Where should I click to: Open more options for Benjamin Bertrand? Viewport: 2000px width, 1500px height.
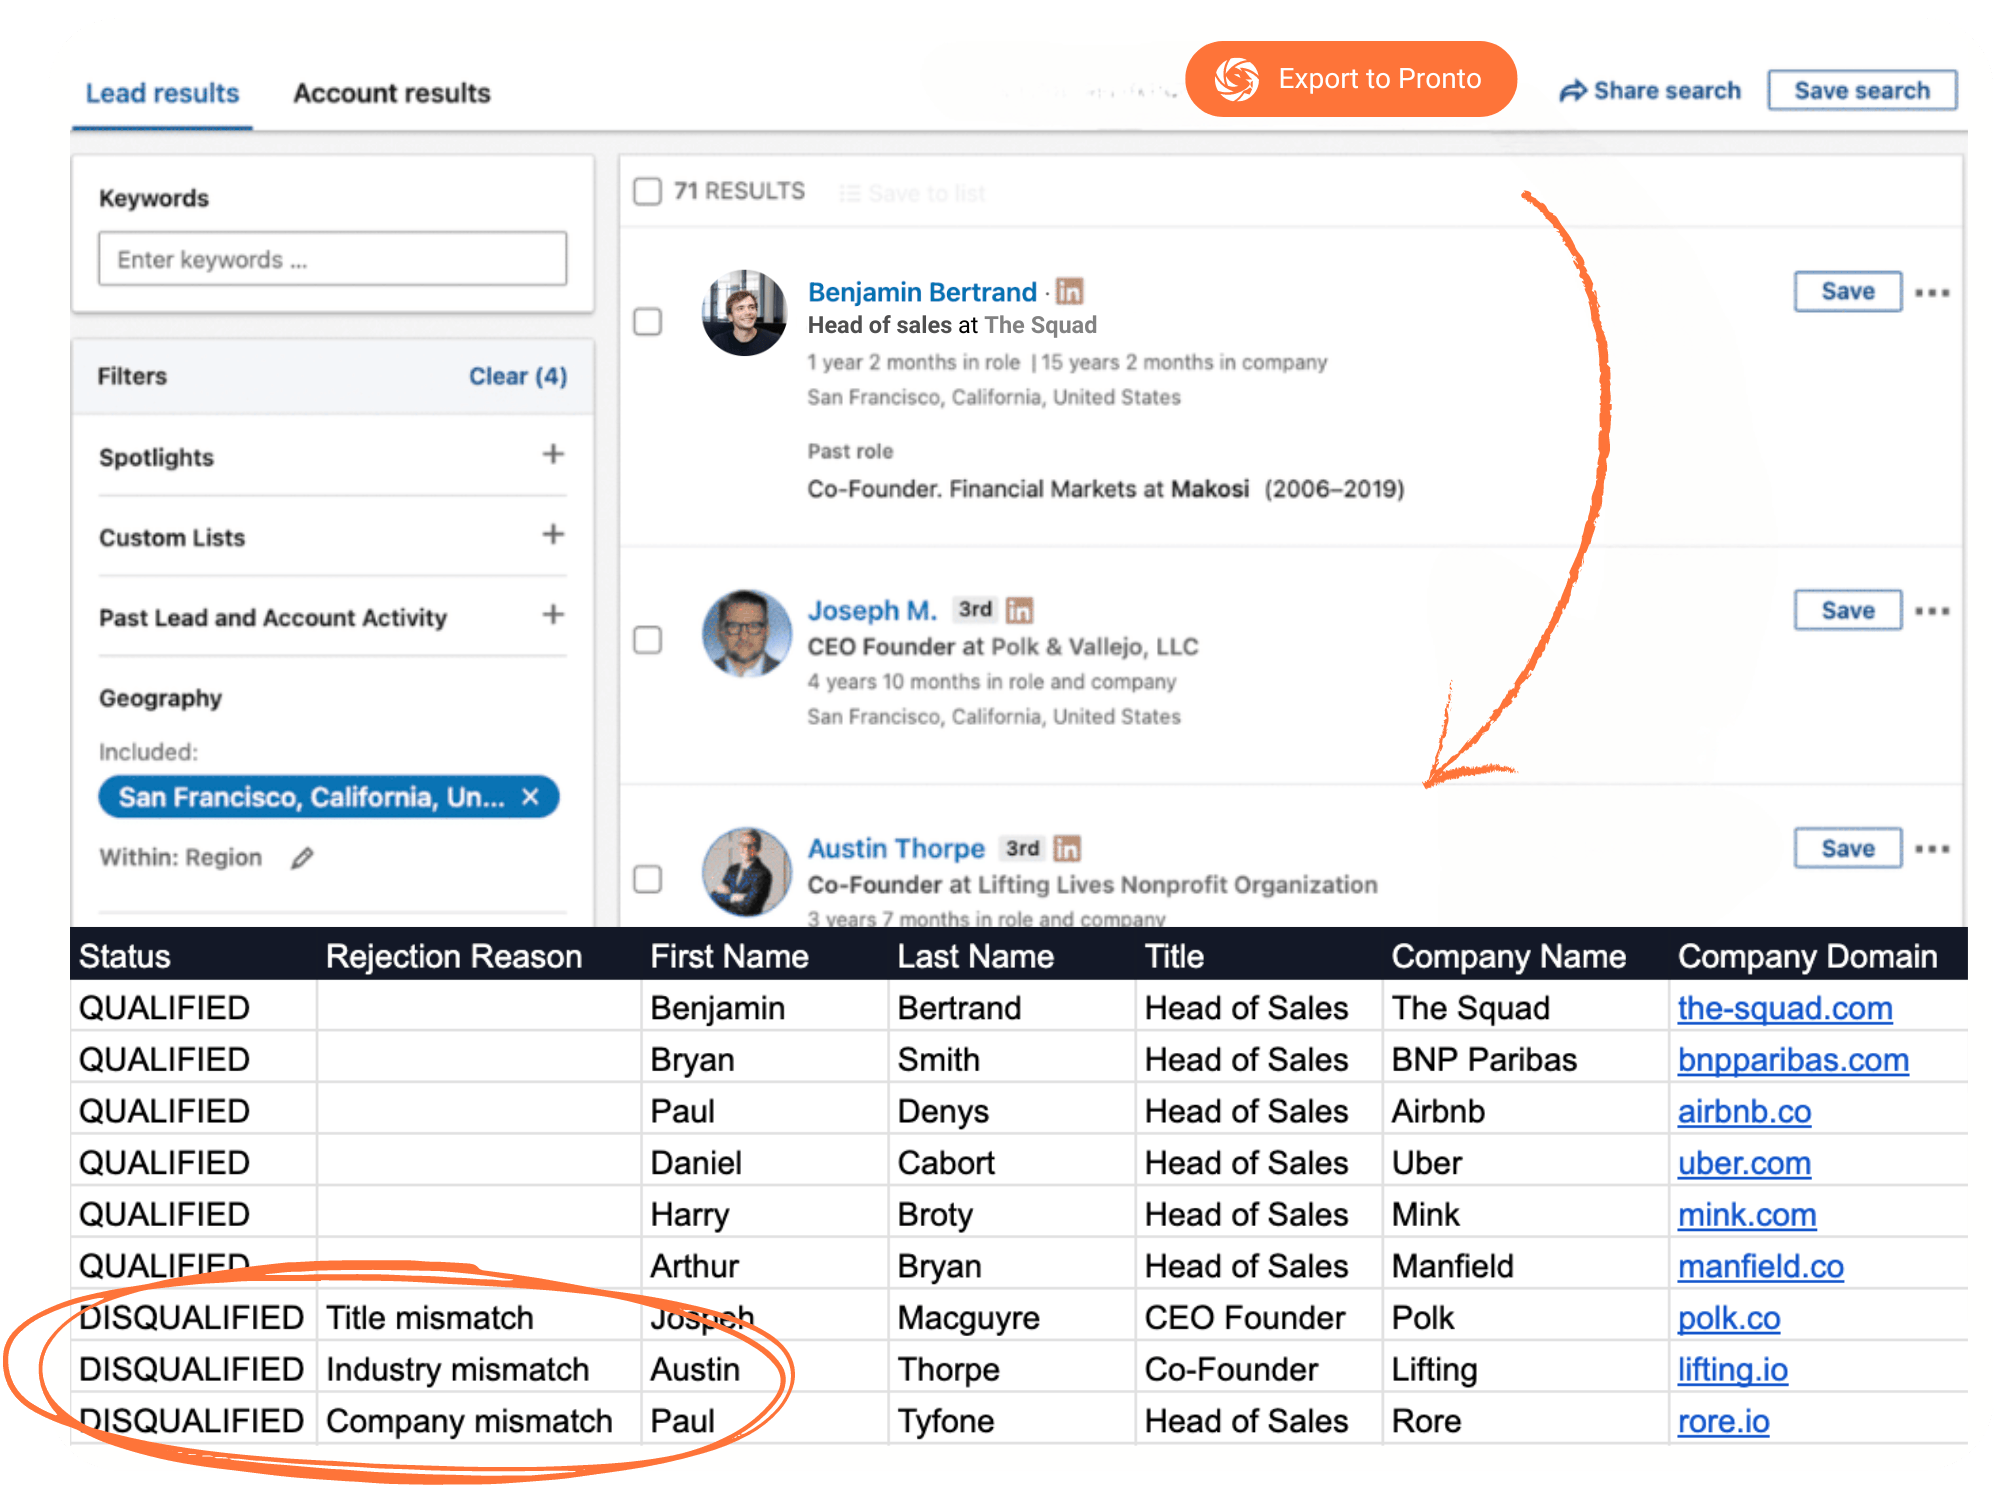pos(1932,292)
